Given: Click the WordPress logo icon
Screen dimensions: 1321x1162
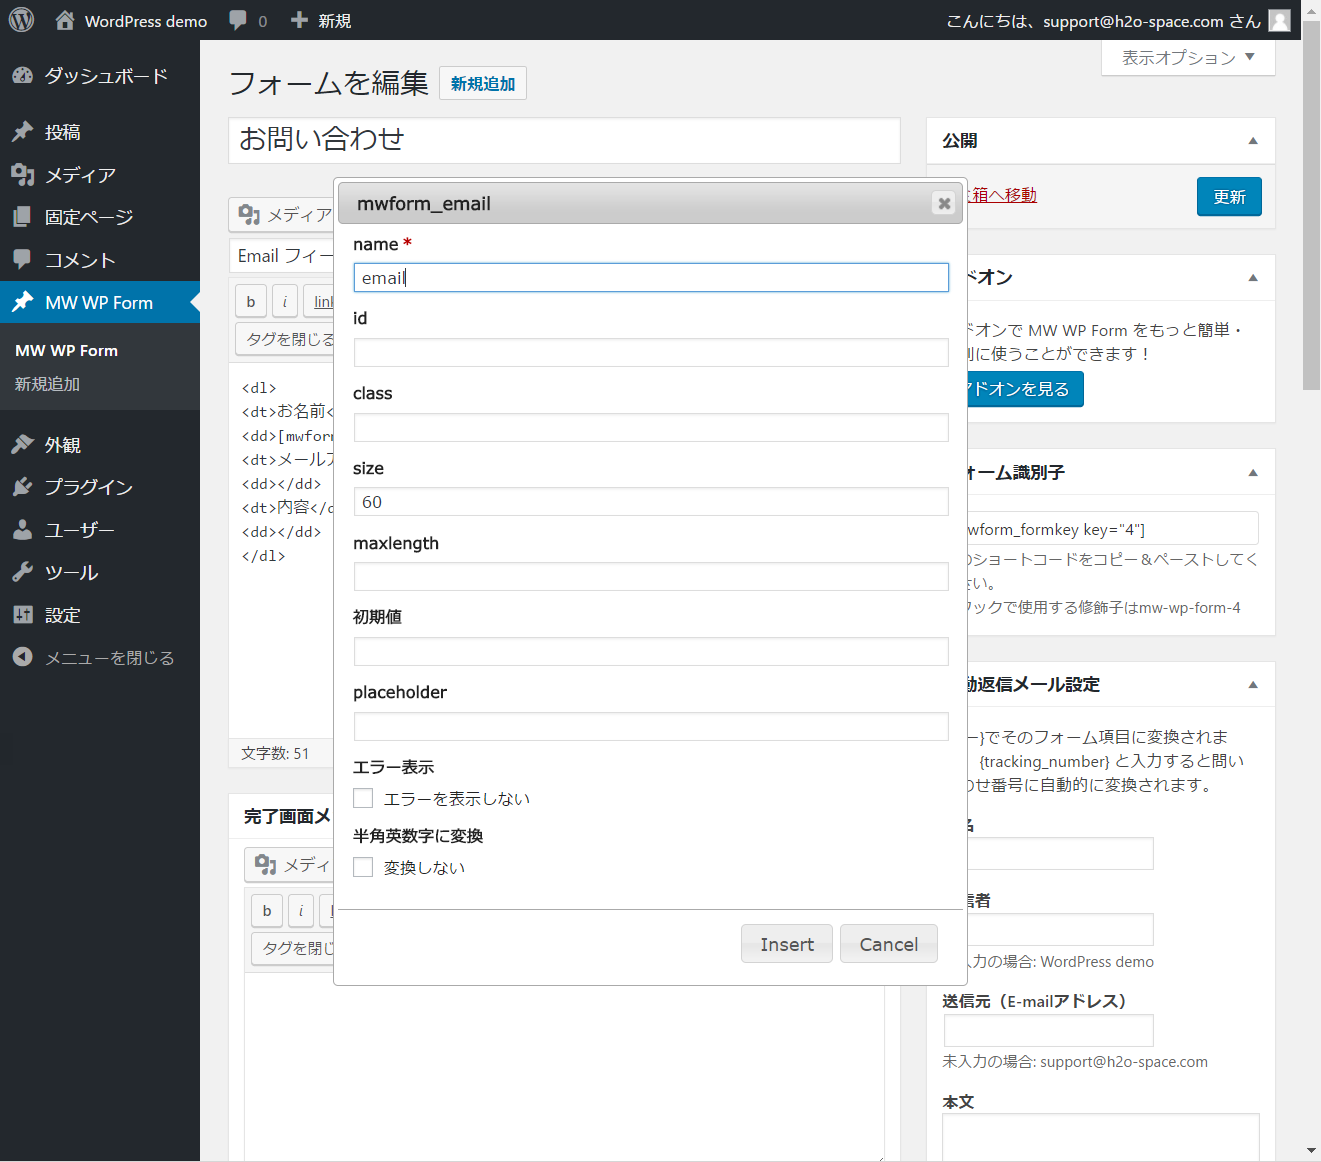Looking at the screenshot, I should click(x=21, y=20).
